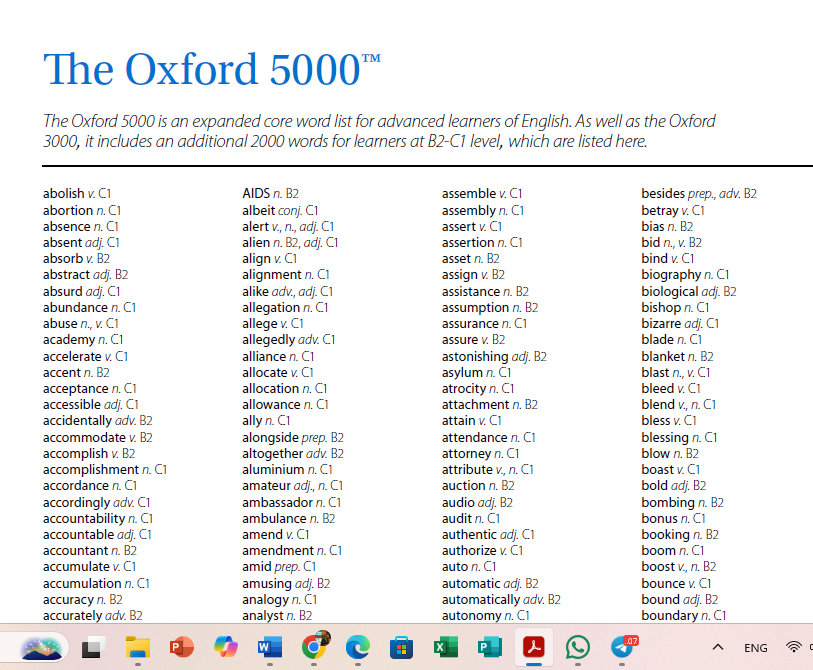Open Microsoft Publisher

pos(488,648)
